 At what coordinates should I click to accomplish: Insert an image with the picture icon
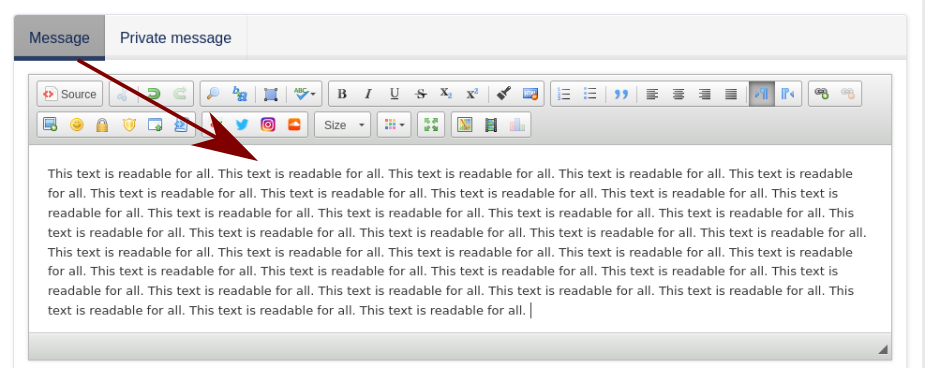click(x=50, y=124)
